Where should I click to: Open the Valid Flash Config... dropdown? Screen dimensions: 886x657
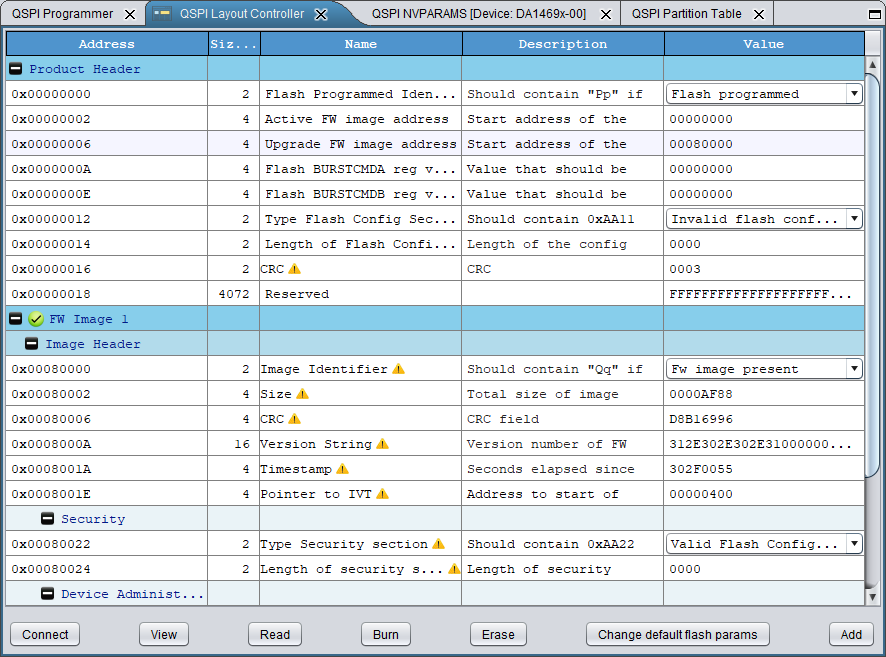(x=854, y=544)
